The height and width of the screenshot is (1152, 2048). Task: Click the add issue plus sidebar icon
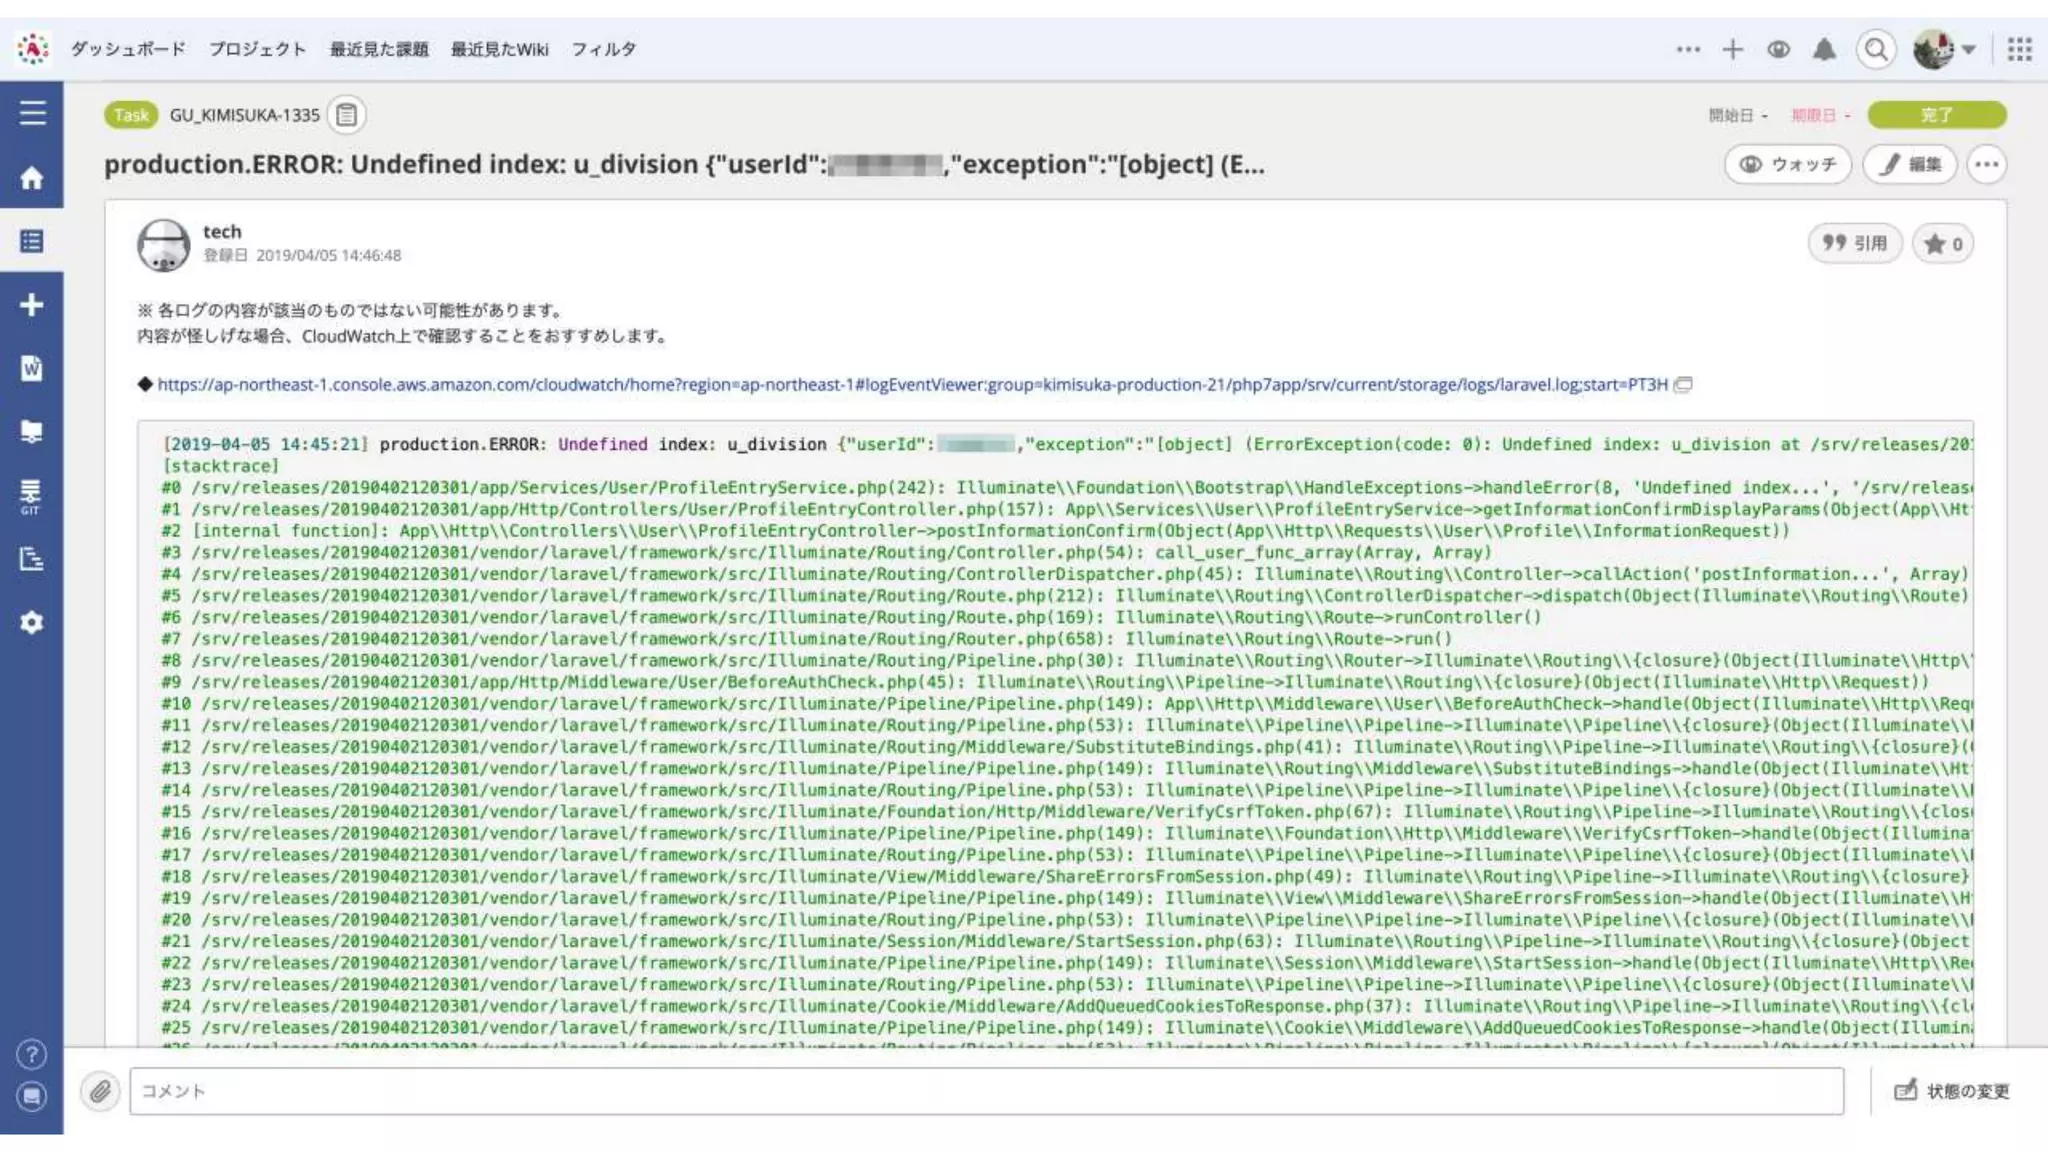32,305
